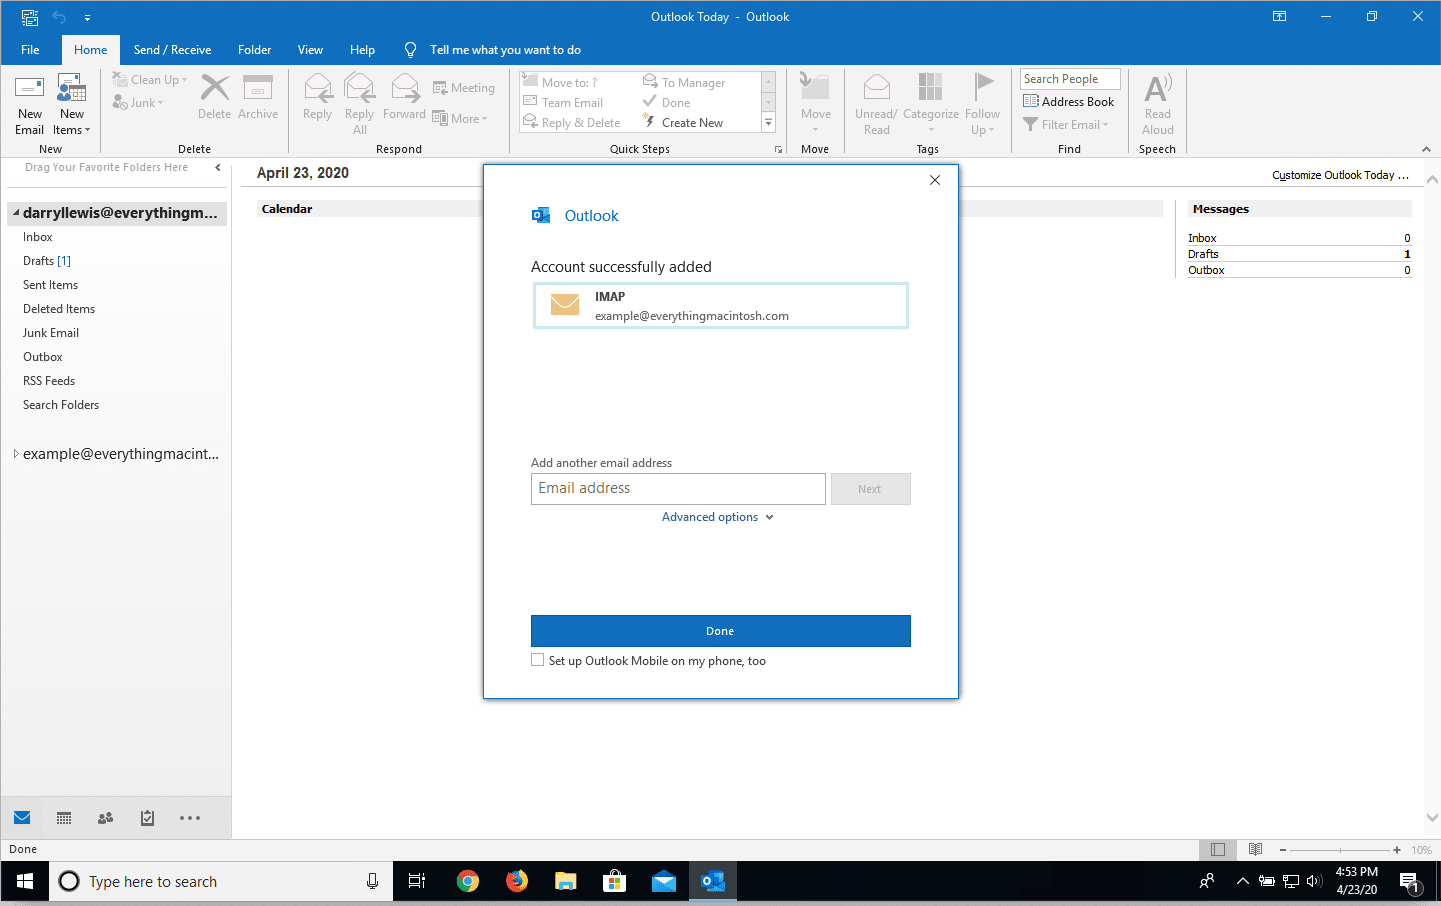Image resolution: width=1441 pixels, height=906 pixels.
Task: Open Customize Outlook Today link
Action: 1340,175
